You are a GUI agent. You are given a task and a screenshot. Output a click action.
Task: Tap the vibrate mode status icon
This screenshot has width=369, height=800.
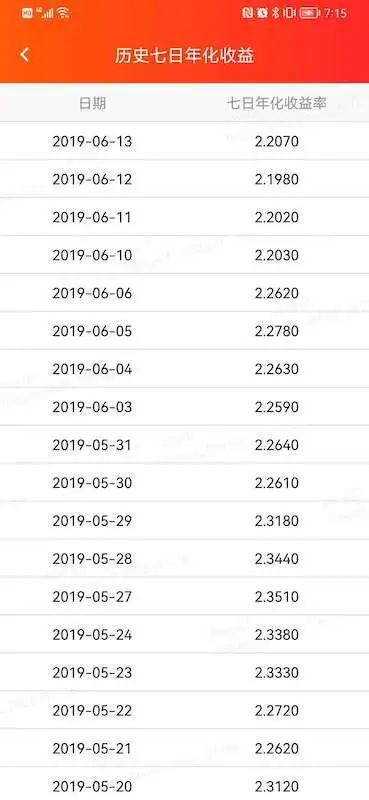[289, 13]
